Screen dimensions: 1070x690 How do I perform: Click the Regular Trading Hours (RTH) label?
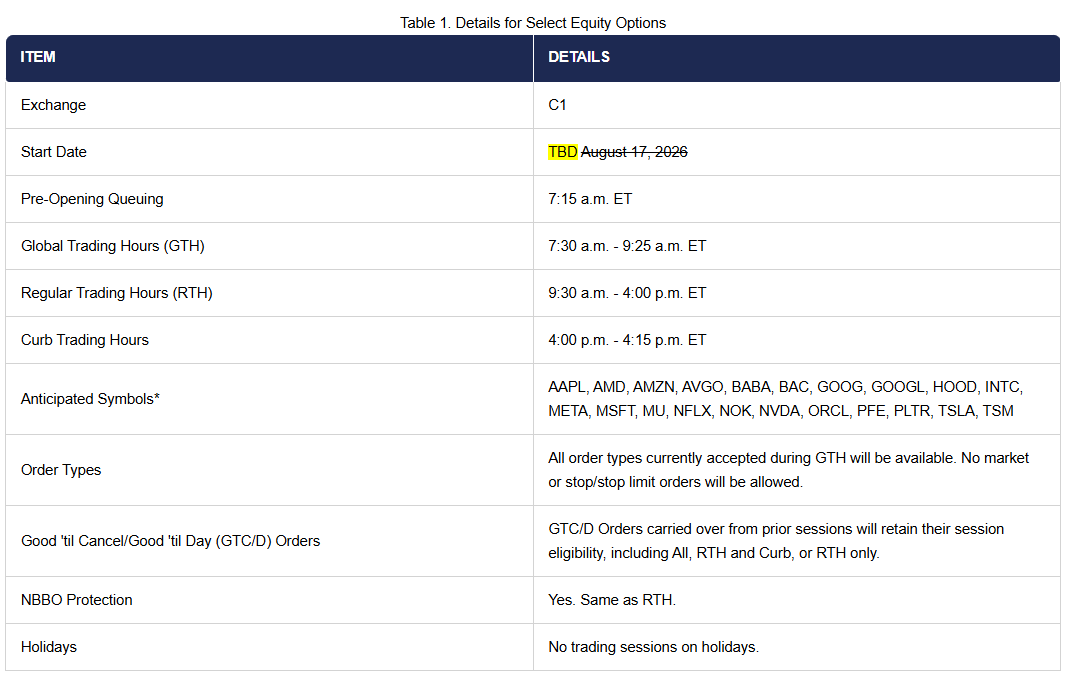(x=117, y=293)
